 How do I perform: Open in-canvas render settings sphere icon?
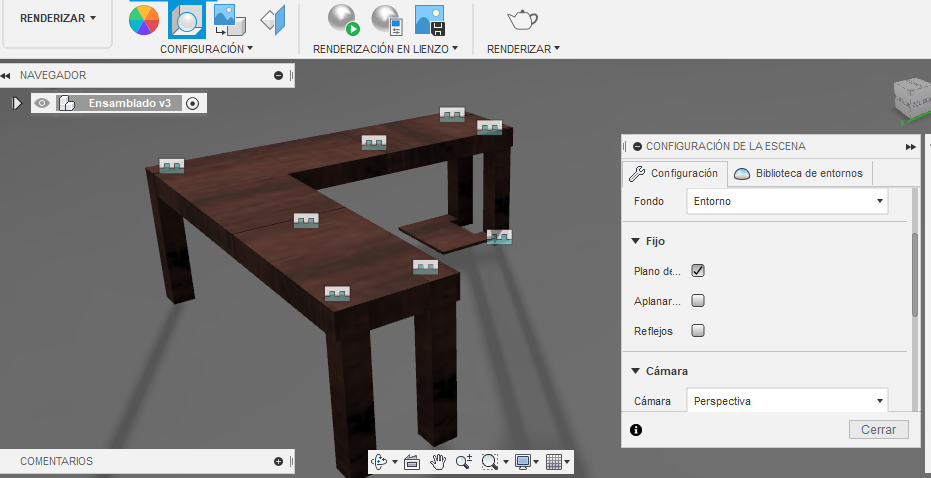pos(387,20)
